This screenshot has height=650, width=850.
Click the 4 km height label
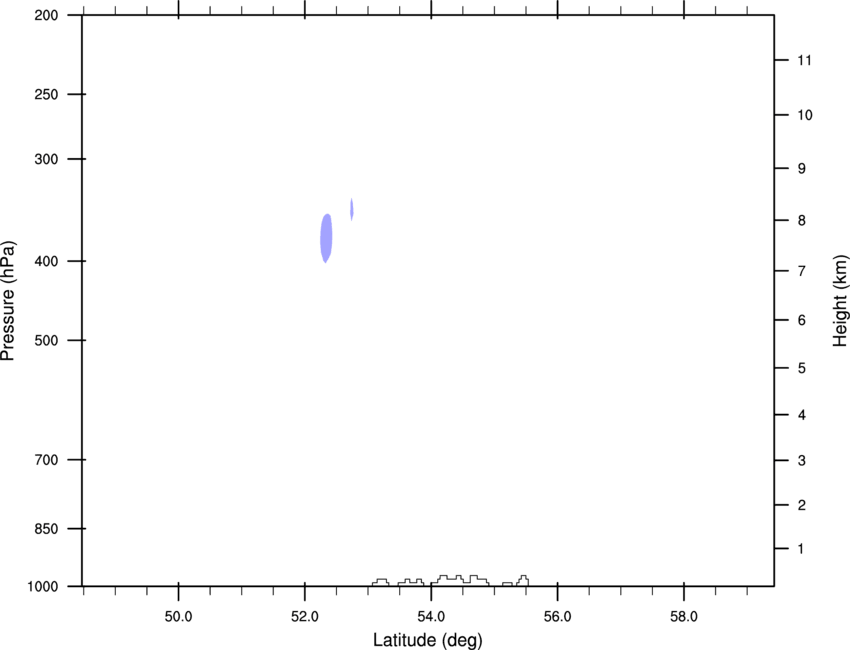tap(802, 415)
